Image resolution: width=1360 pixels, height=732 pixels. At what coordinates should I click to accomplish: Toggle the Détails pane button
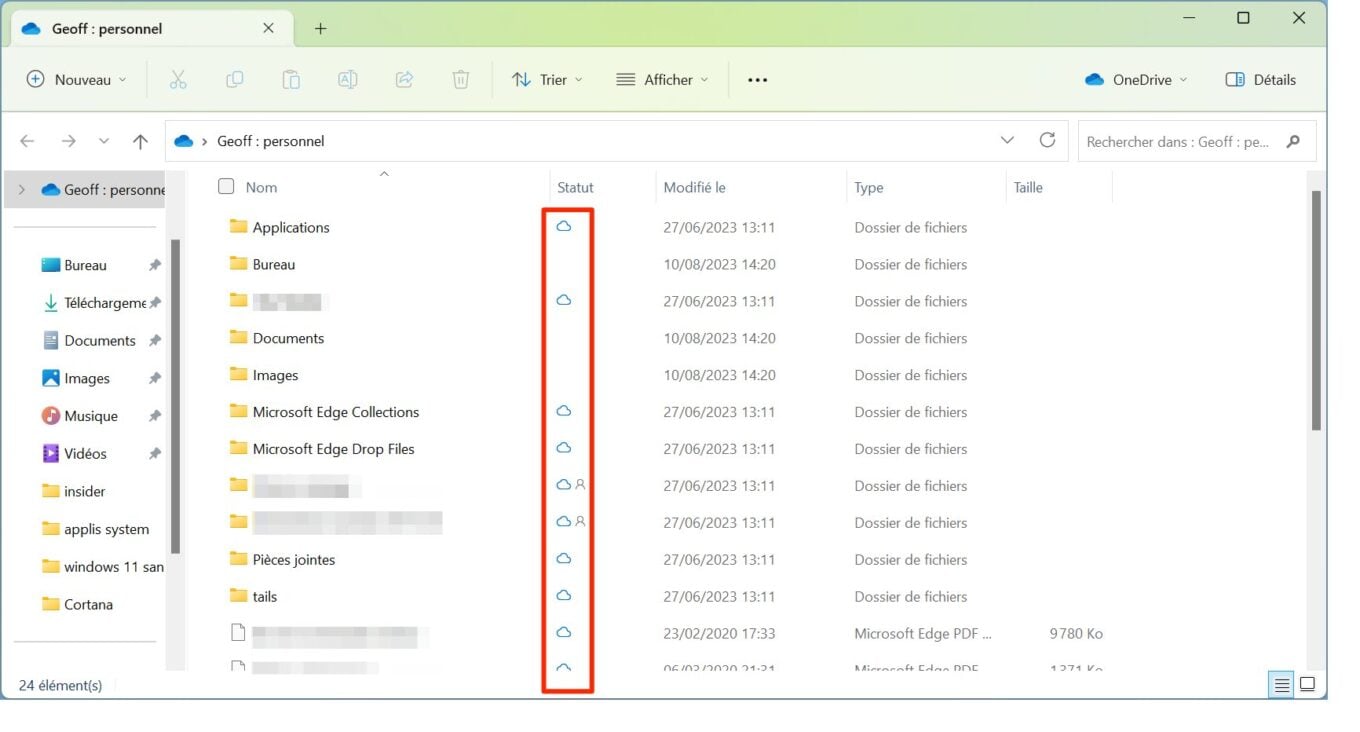point(1261,80)
